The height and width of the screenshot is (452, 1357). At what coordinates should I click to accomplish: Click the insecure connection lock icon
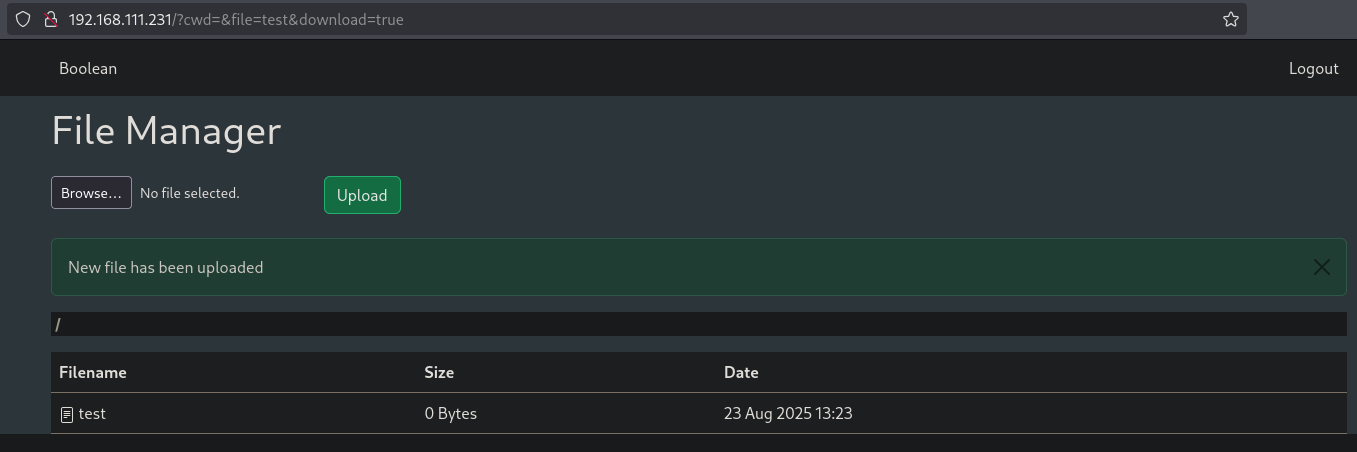(x=50, y=19)
